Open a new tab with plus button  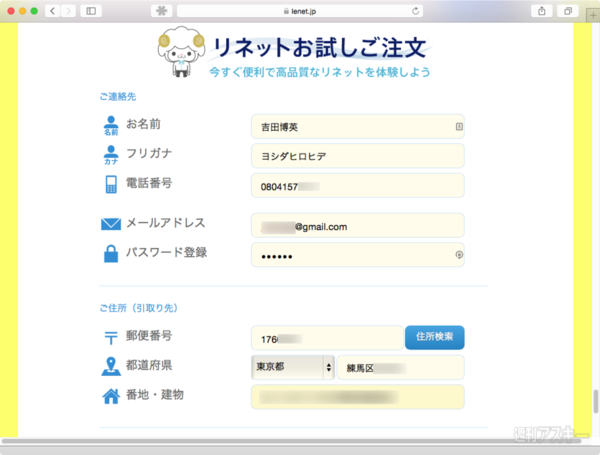coord(593,15)
